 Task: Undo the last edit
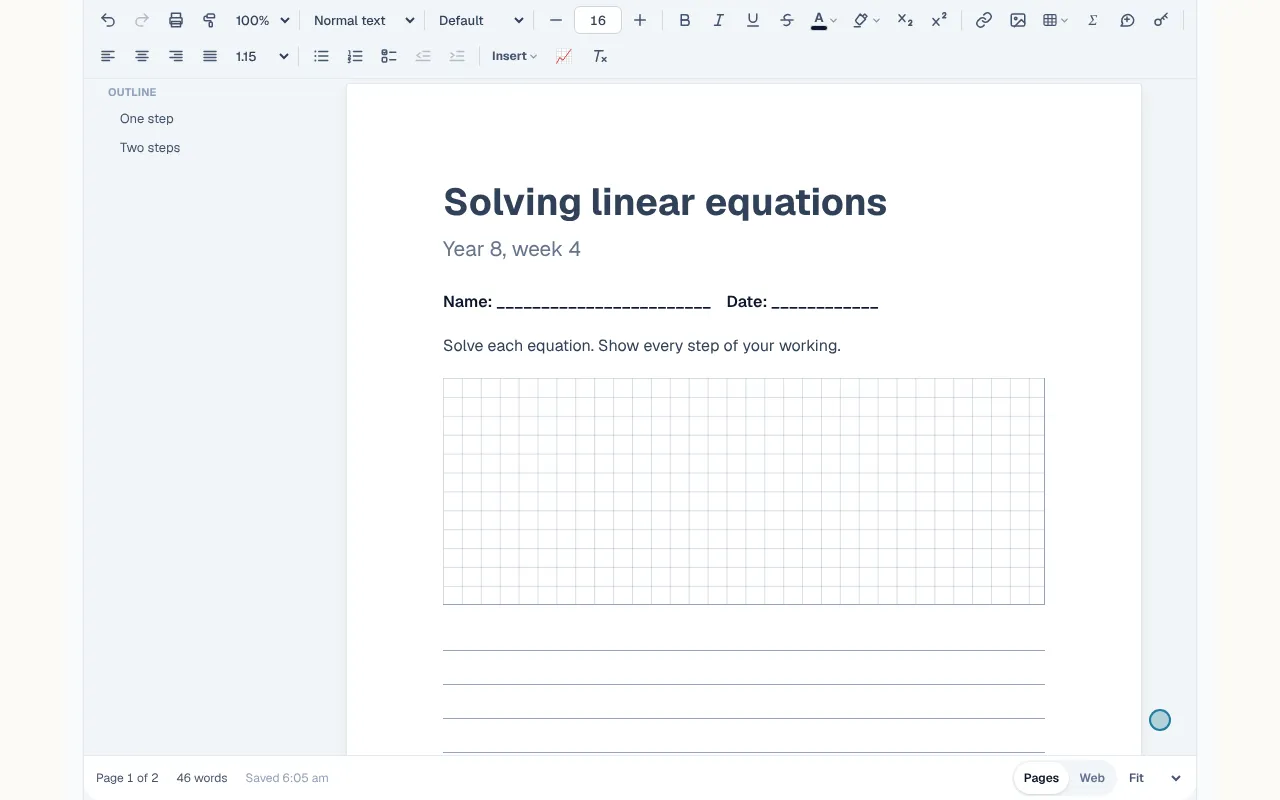point(108,20)
